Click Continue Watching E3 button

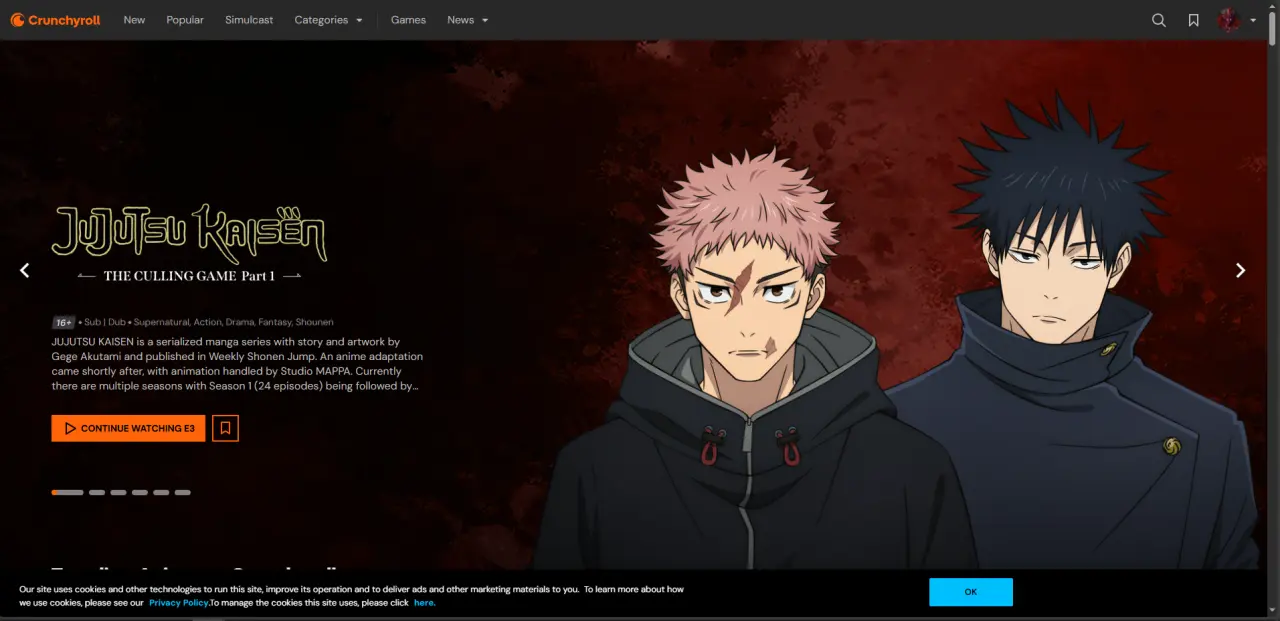pos(128,428)
